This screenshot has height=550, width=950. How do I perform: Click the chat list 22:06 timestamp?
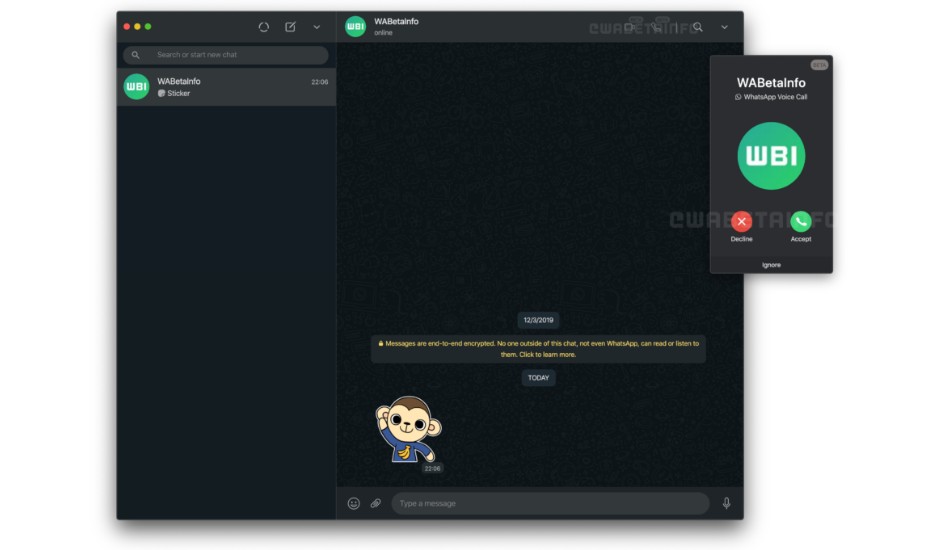pyautogui.click(x=320, y=82)
